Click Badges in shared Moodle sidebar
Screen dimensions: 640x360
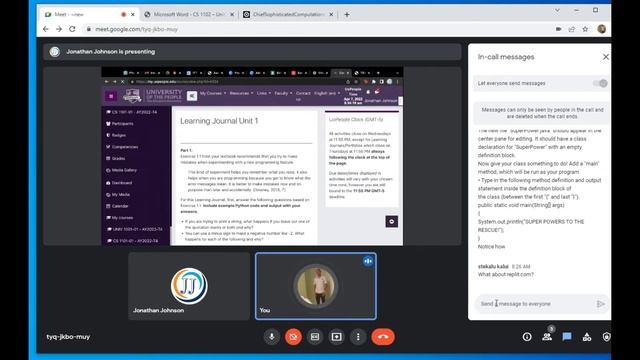(116, 135)
